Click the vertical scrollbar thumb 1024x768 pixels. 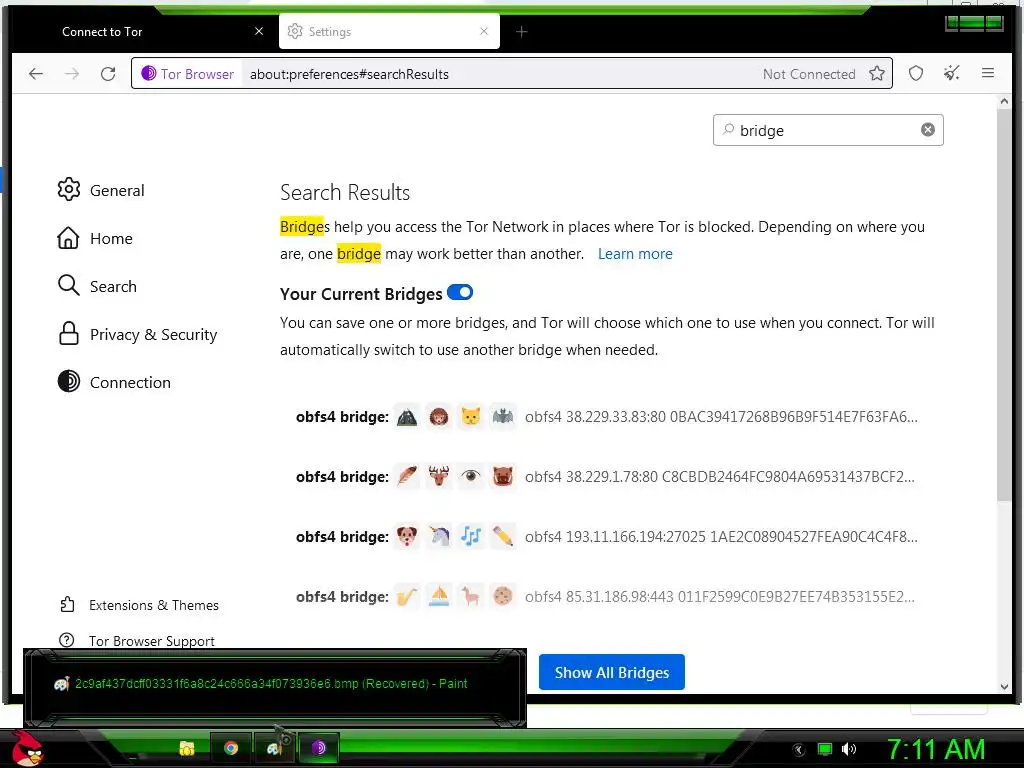pos(1004,305)
